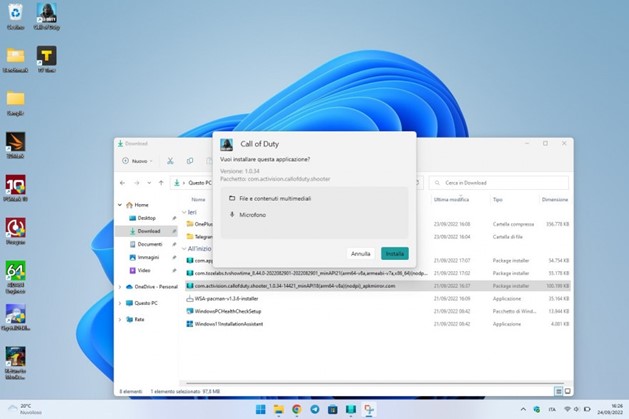Open the Nuovo menu in File Explorer
Image resolution: width=629 pixels, height=419 pixels.
137,161
